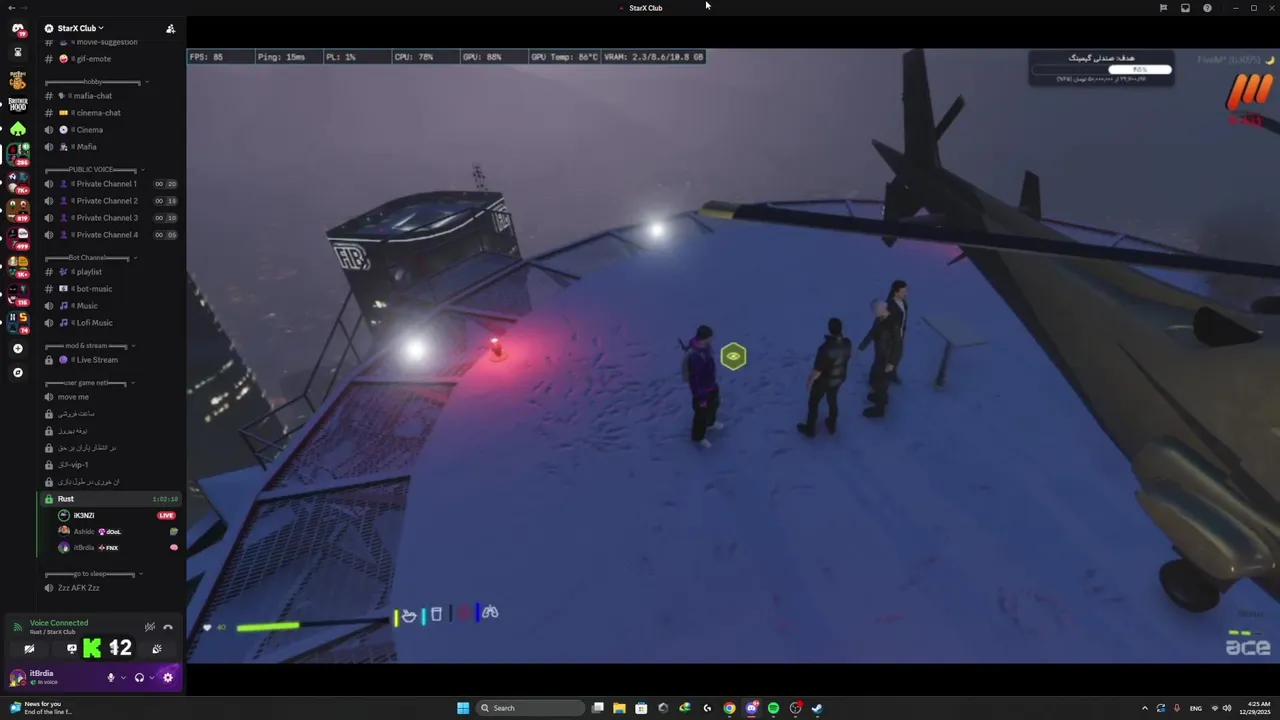Join the move me voice channel
The image size is (1280, 720).
pyautogui.click(x=110, y=397)
